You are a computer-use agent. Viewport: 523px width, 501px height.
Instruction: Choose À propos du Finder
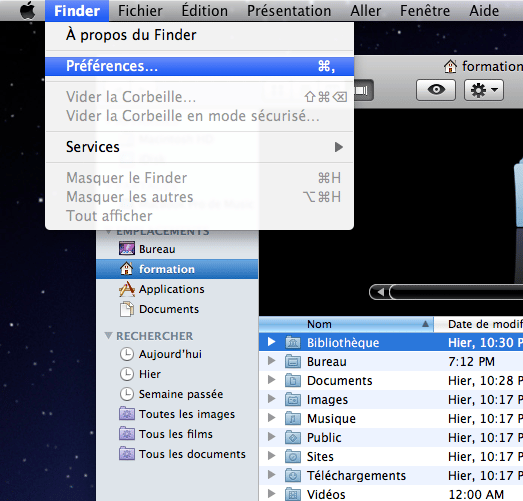pyautogui.click(x=199, y=35)
